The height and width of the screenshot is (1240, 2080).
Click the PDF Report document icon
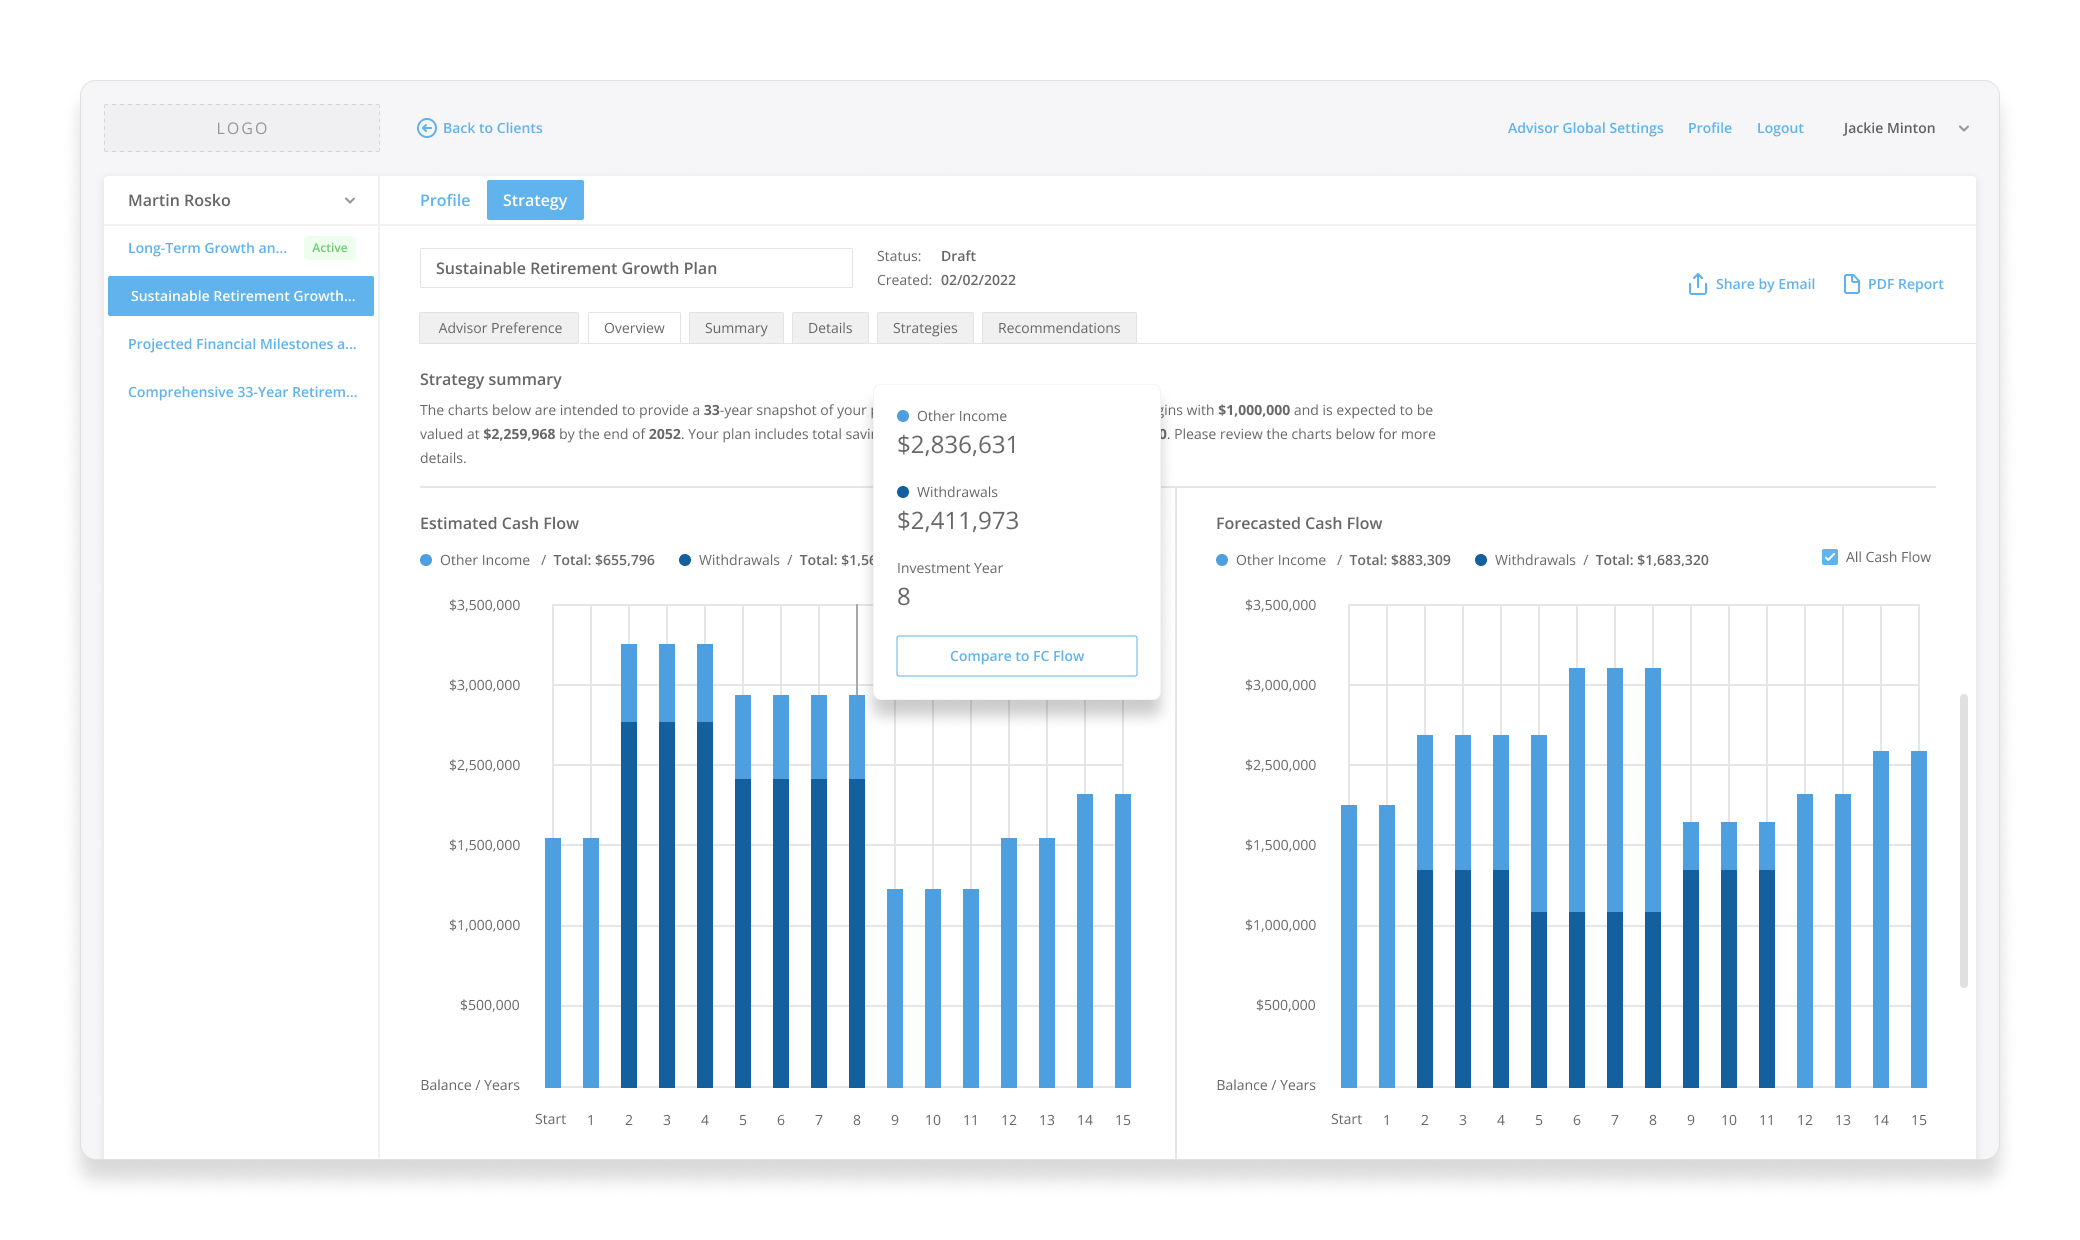click(x=1851, y=284)
